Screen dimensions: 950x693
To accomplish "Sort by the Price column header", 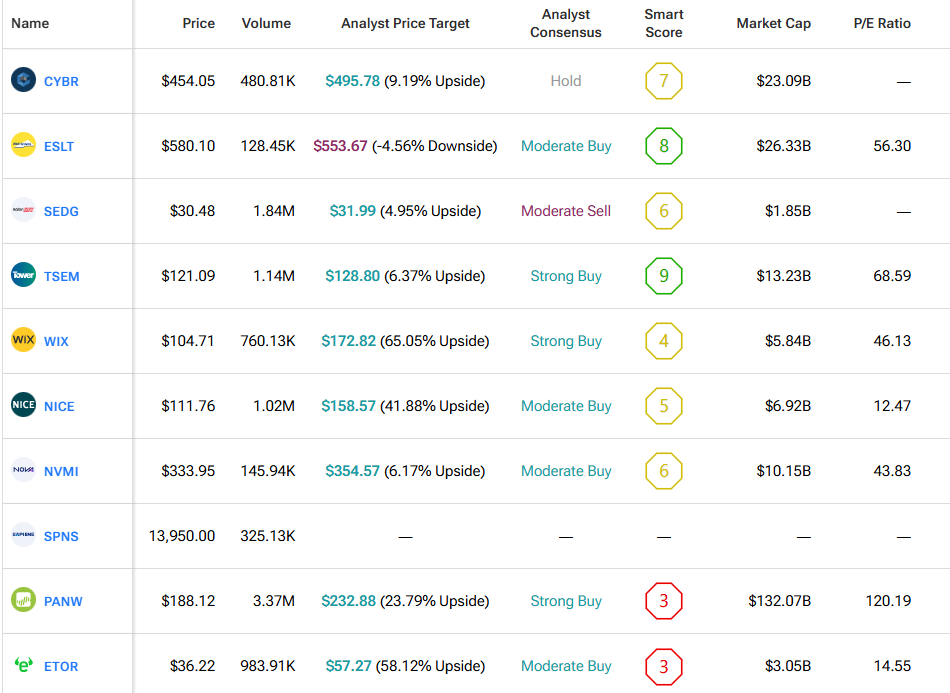I will 198,23.
